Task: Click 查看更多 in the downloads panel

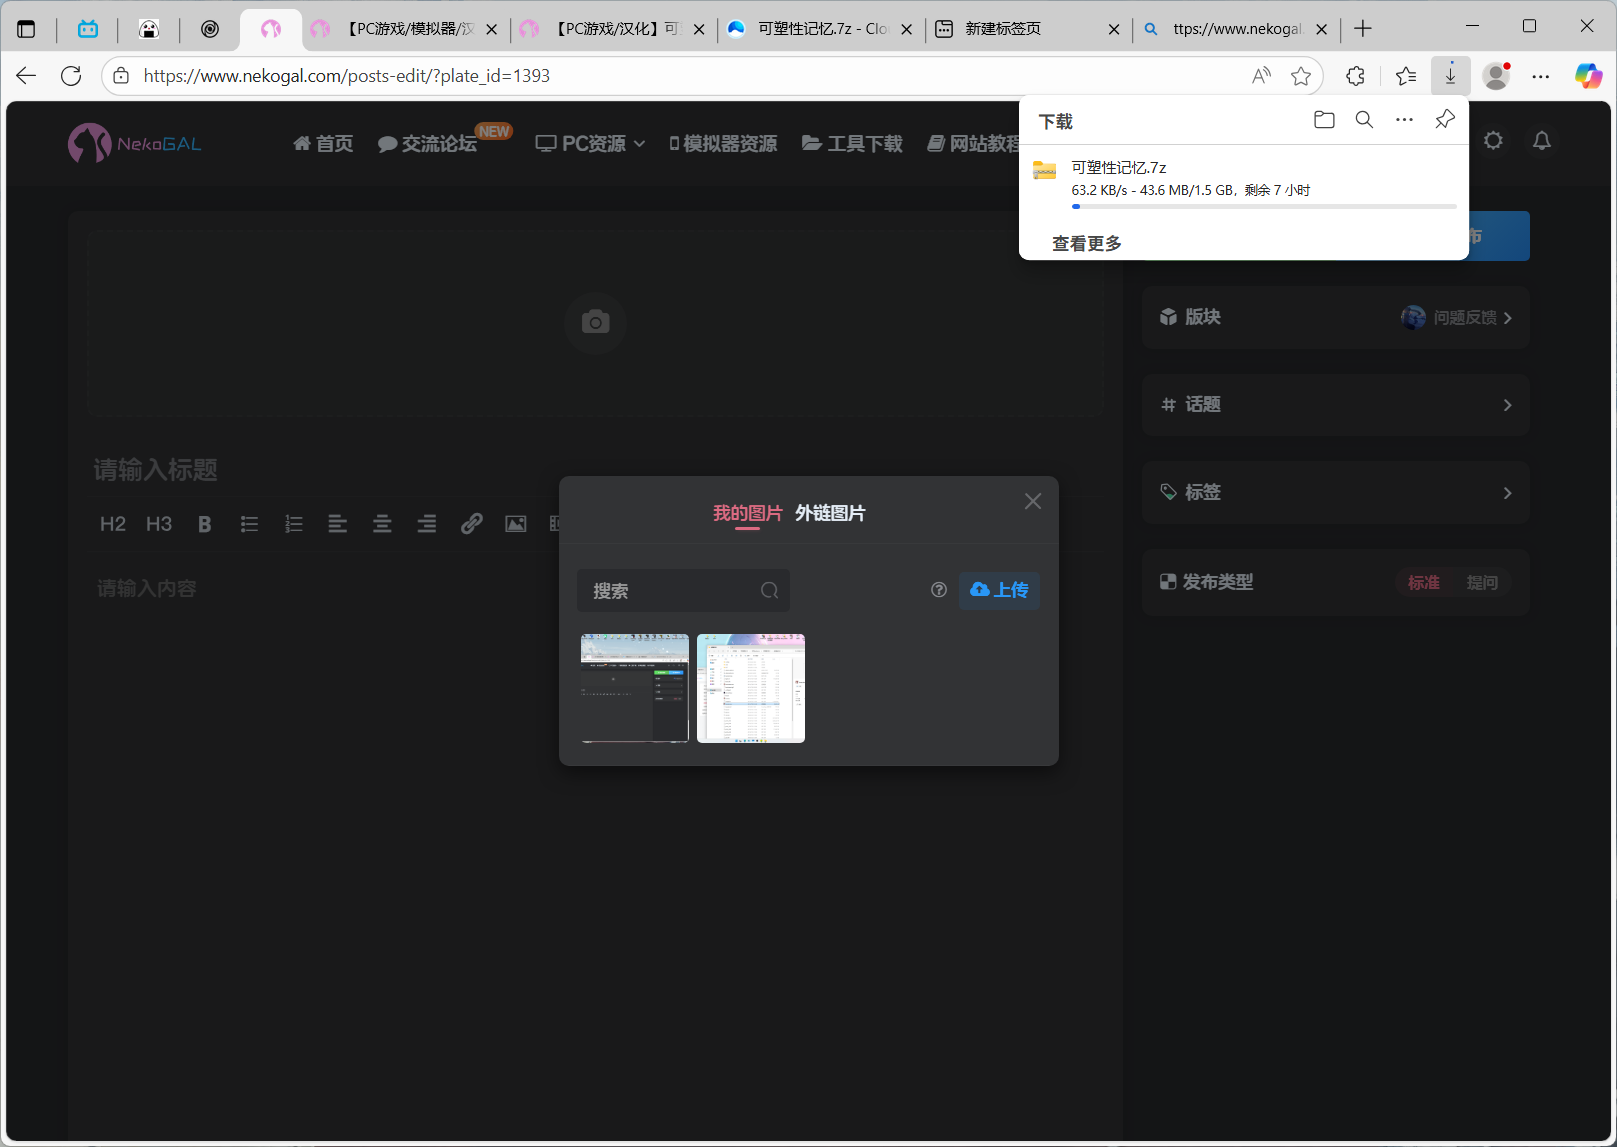Action: 1086,243
